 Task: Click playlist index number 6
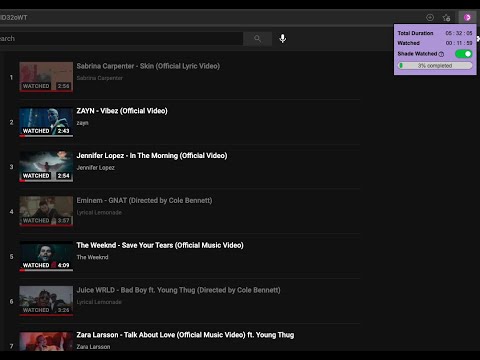(11, 301)
